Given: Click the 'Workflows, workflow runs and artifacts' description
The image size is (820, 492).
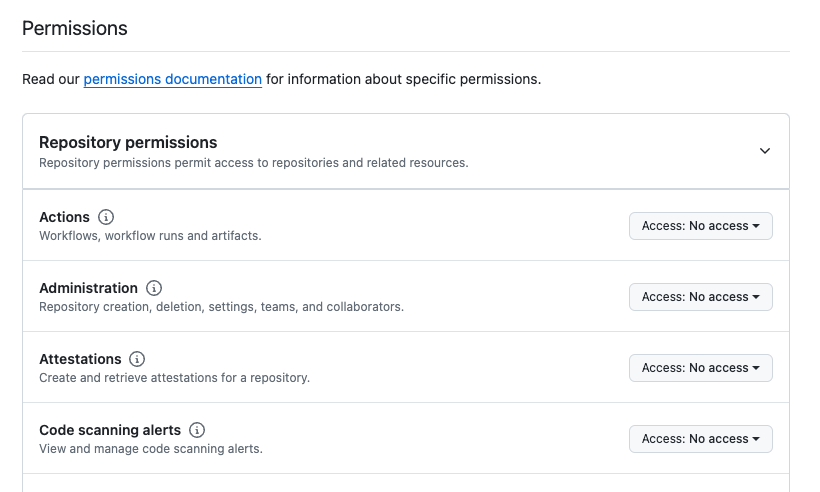Looking at the screenshot, I should tap(150, 236).
